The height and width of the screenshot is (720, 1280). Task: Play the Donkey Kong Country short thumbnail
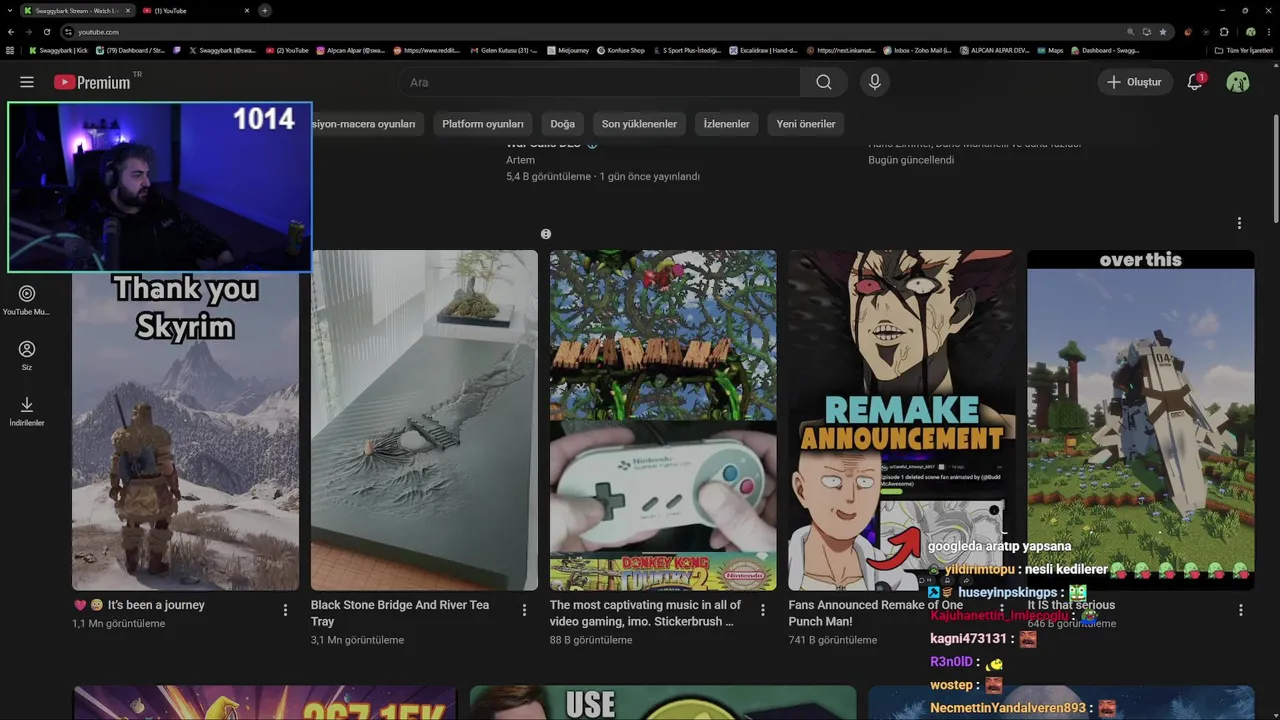(x=663, y=420)
